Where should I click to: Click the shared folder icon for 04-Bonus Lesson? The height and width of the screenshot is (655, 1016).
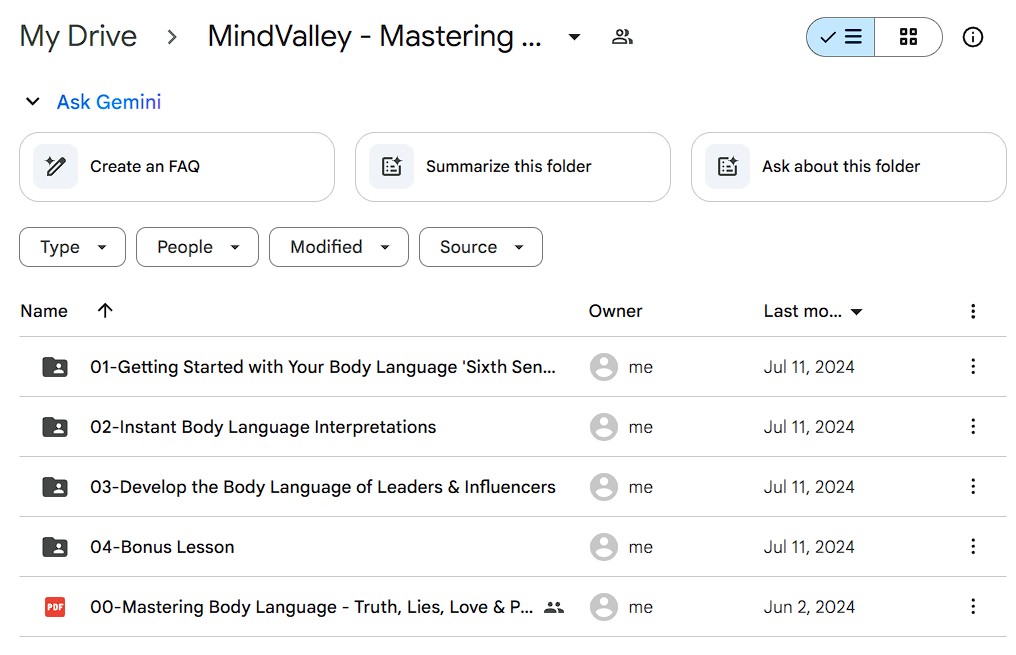(55, 547)
